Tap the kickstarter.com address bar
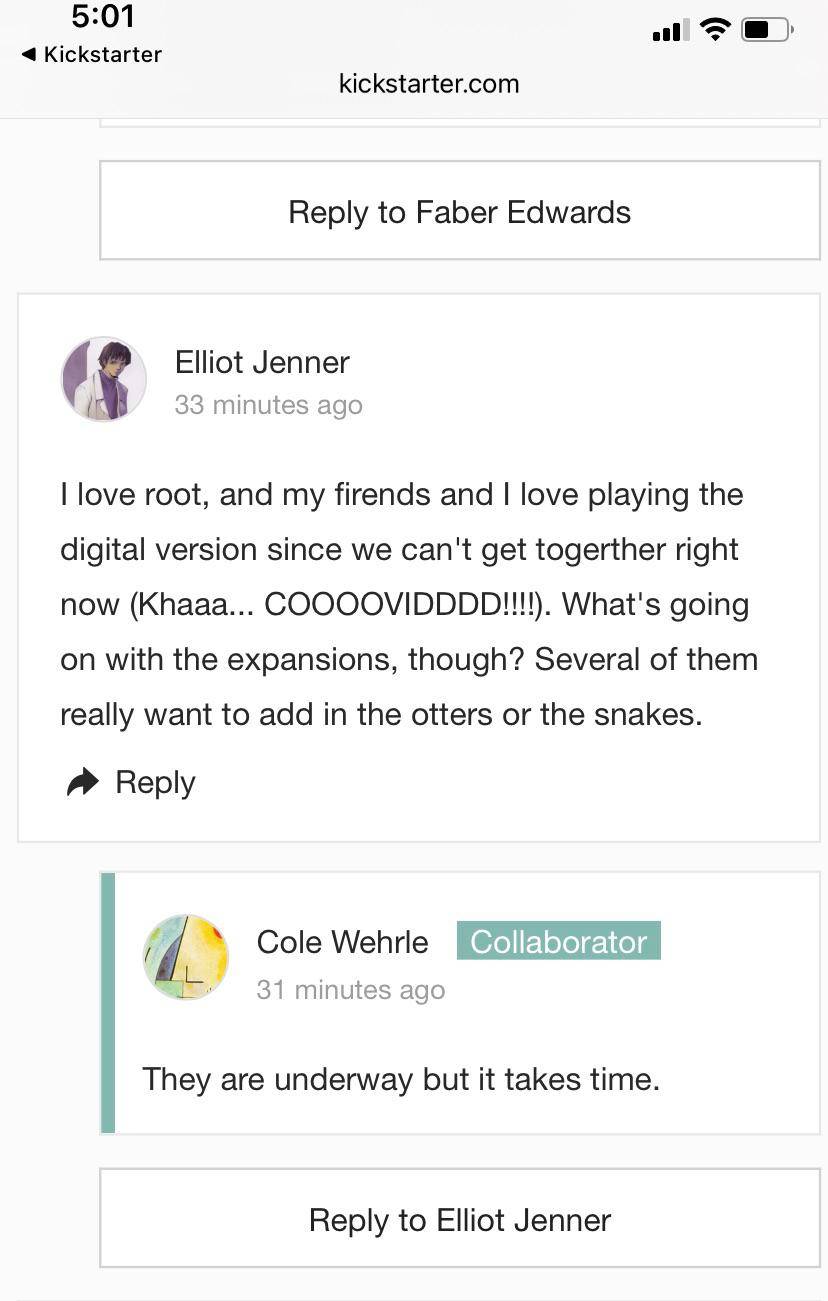Image resolution: width=828 pixels, height=1301 pixels. pos(429,84)
